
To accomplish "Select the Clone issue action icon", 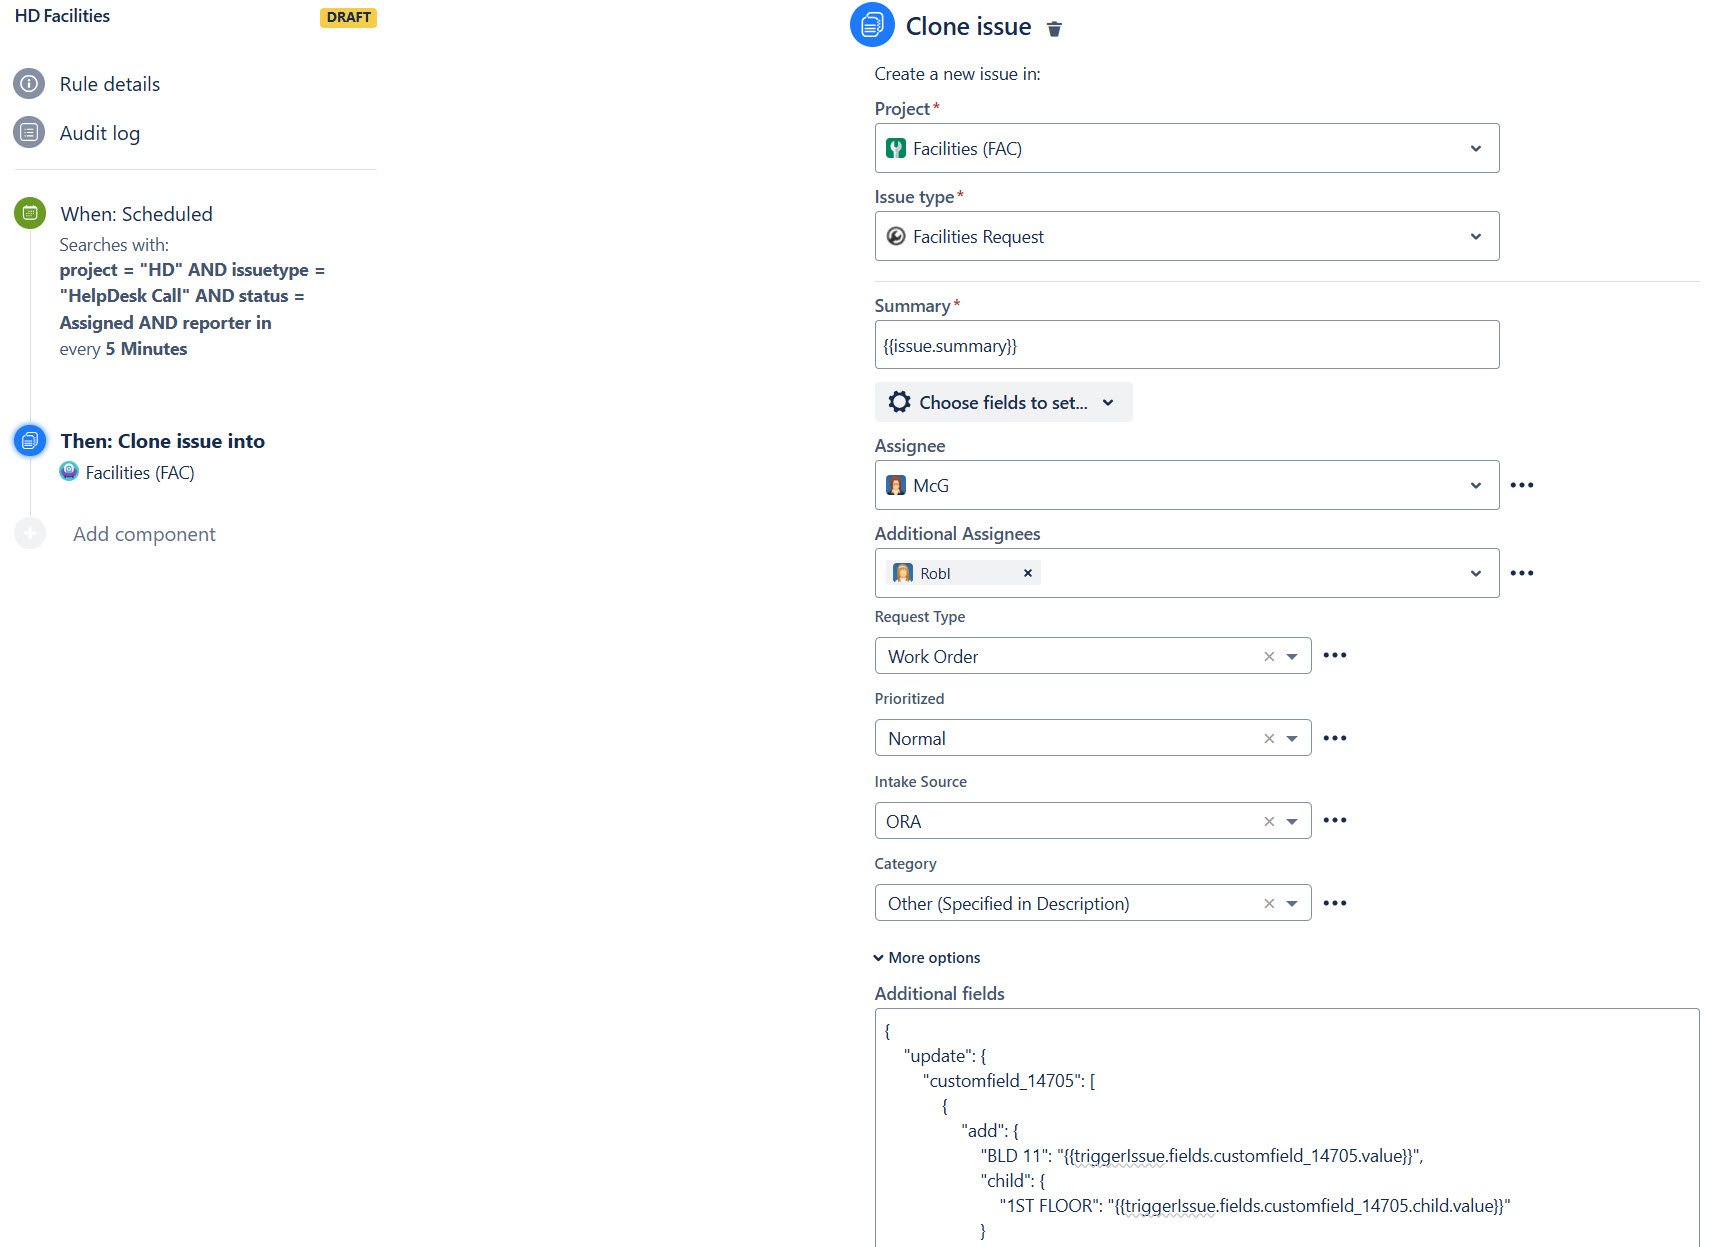I will point(30,440).
